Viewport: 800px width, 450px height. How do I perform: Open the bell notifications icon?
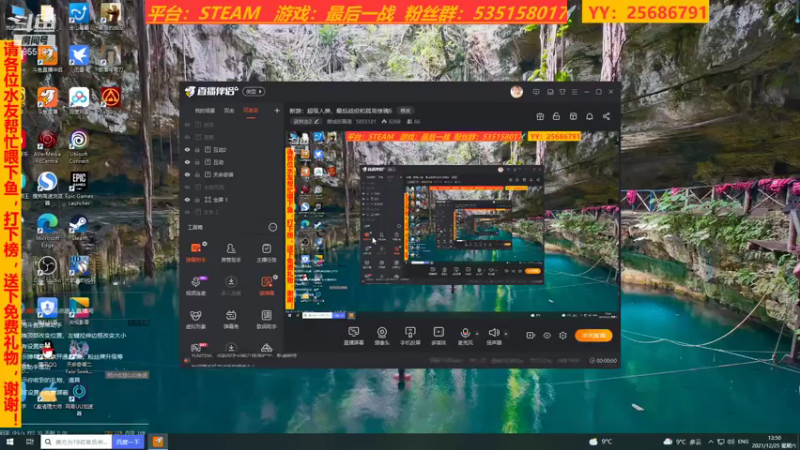coord(589,116)
